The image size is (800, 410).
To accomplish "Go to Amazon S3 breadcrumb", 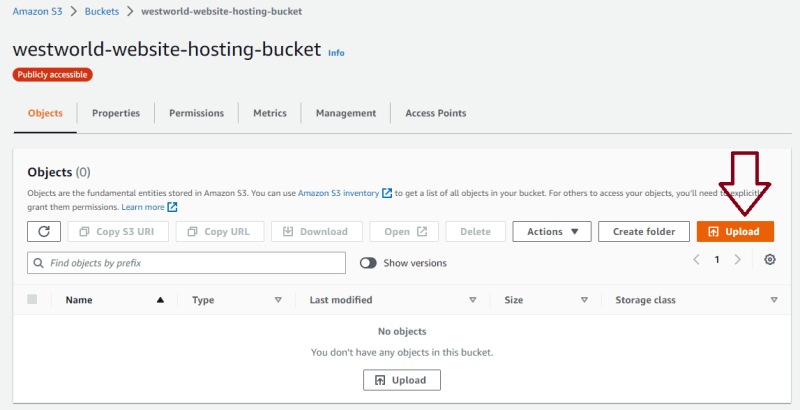I will pos(37,11).
